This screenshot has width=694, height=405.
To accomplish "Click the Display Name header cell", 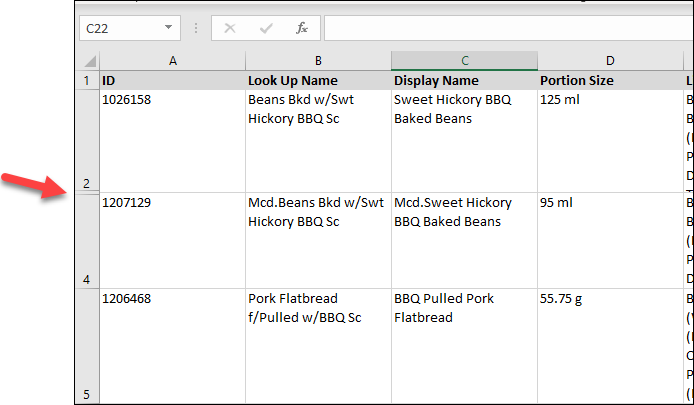I will [464, 81].
